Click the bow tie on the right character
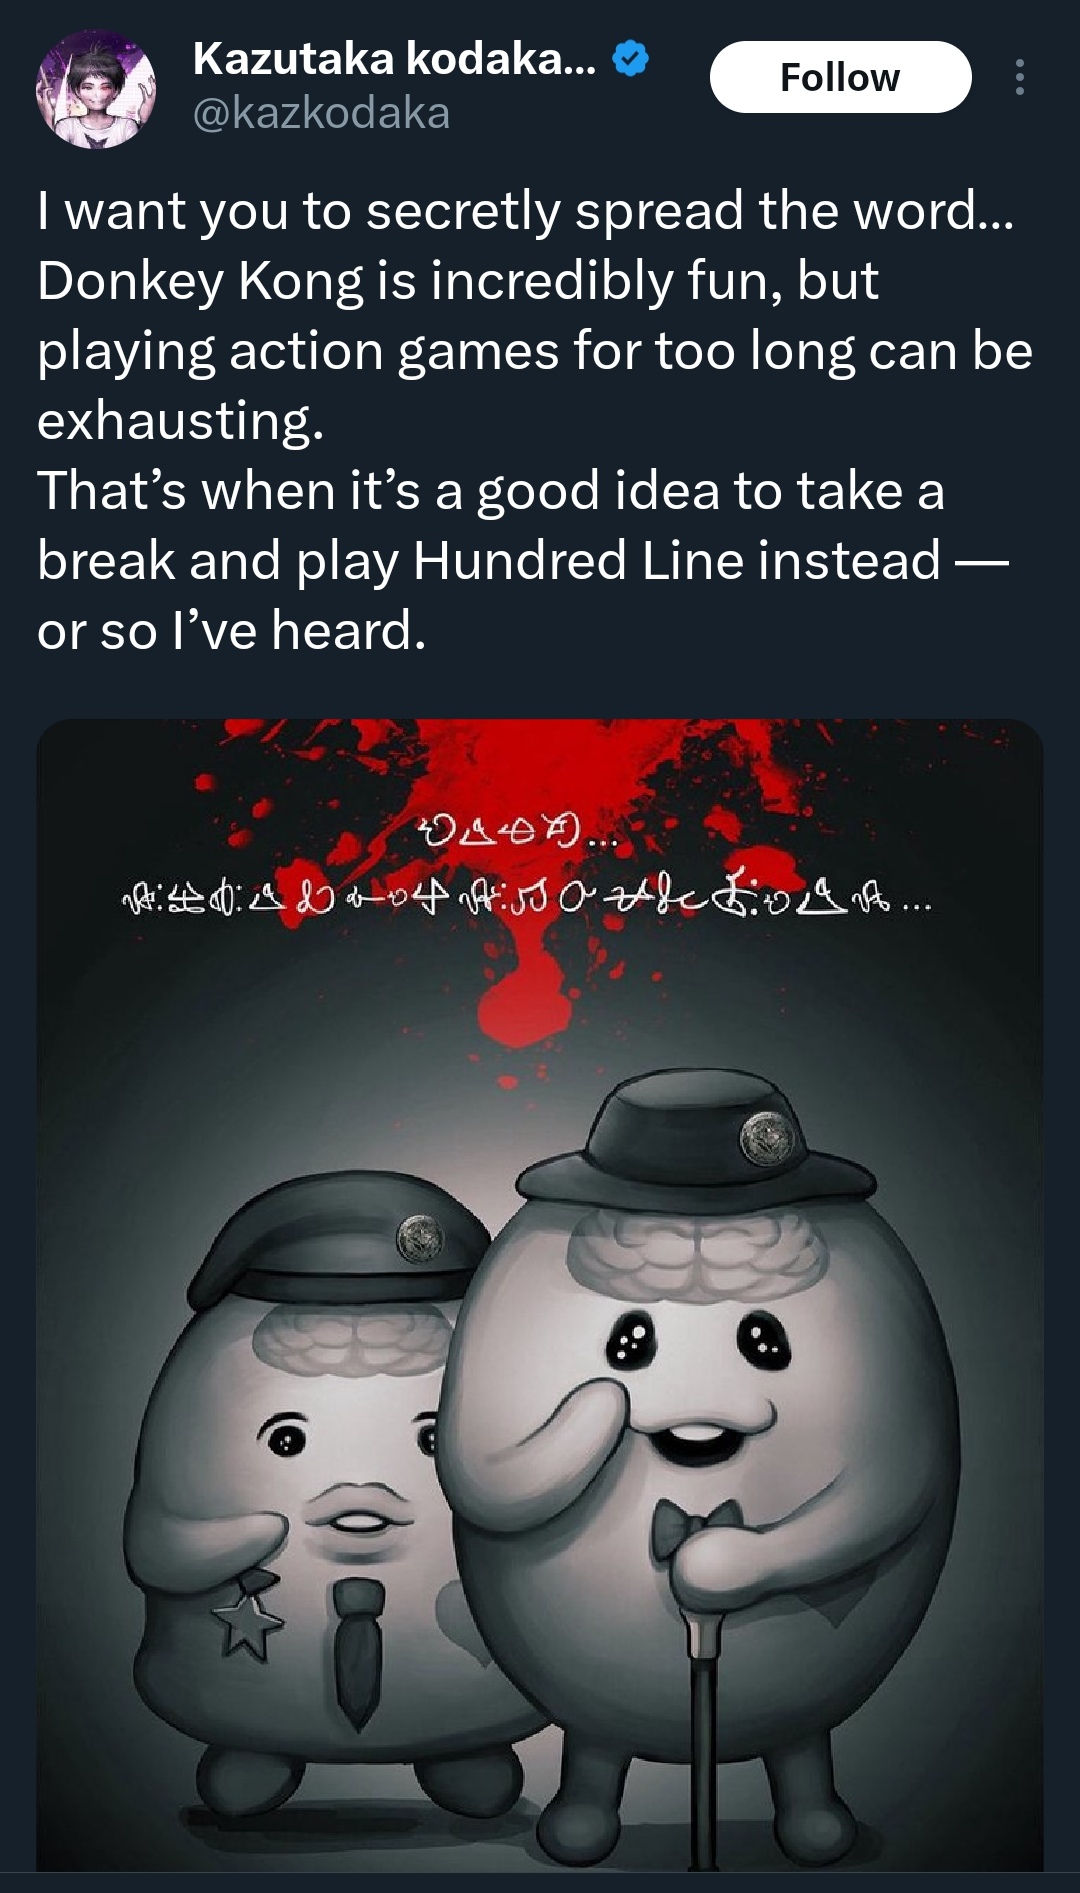Image resolution: width=1080 pixels, height=1893 pixels. pyautogui.click(x=693, y=1528)
